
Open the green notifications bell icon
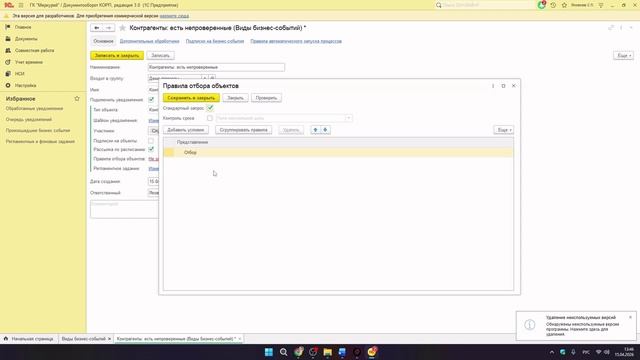click(x=541, y=5)
